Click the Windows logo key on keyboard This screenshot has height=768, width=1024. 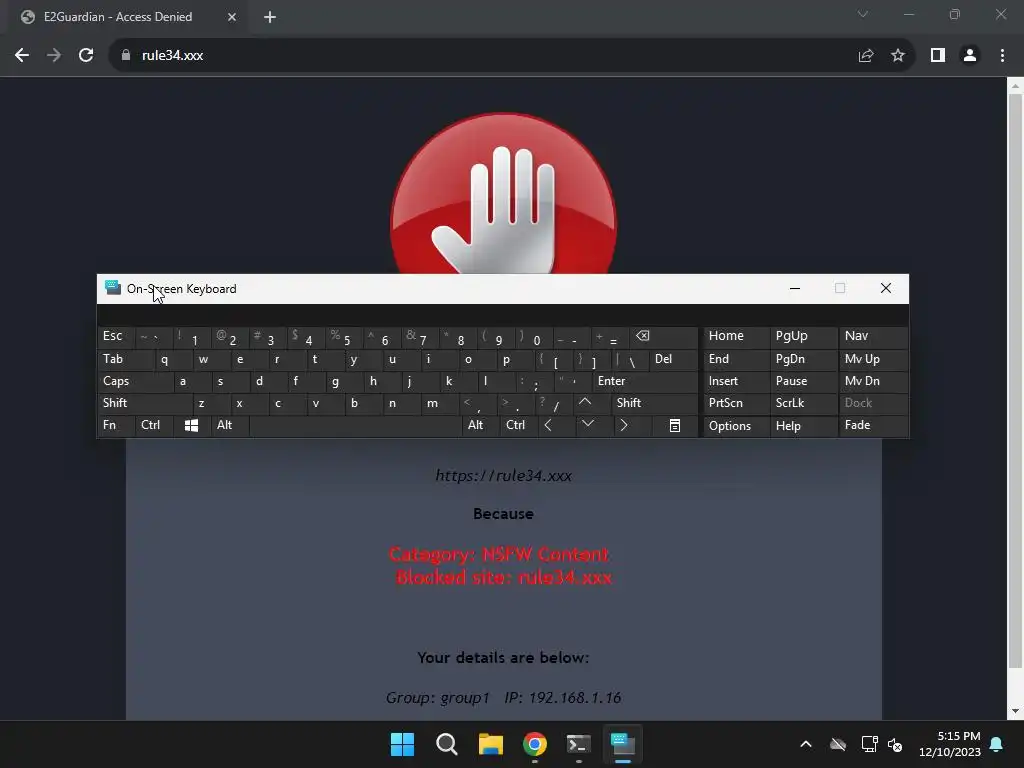click(x=191, y=425)
